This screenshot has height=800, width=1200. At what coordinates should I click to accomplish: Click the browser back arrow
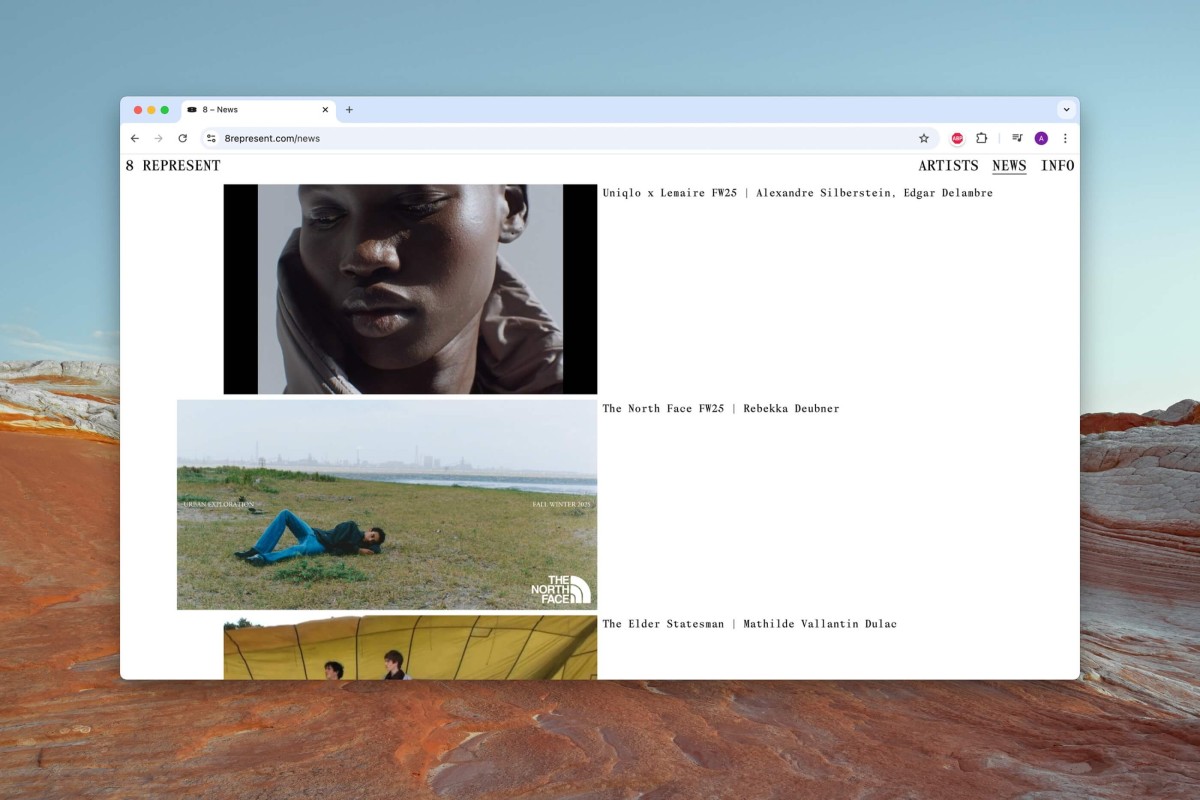click(135, 138)
